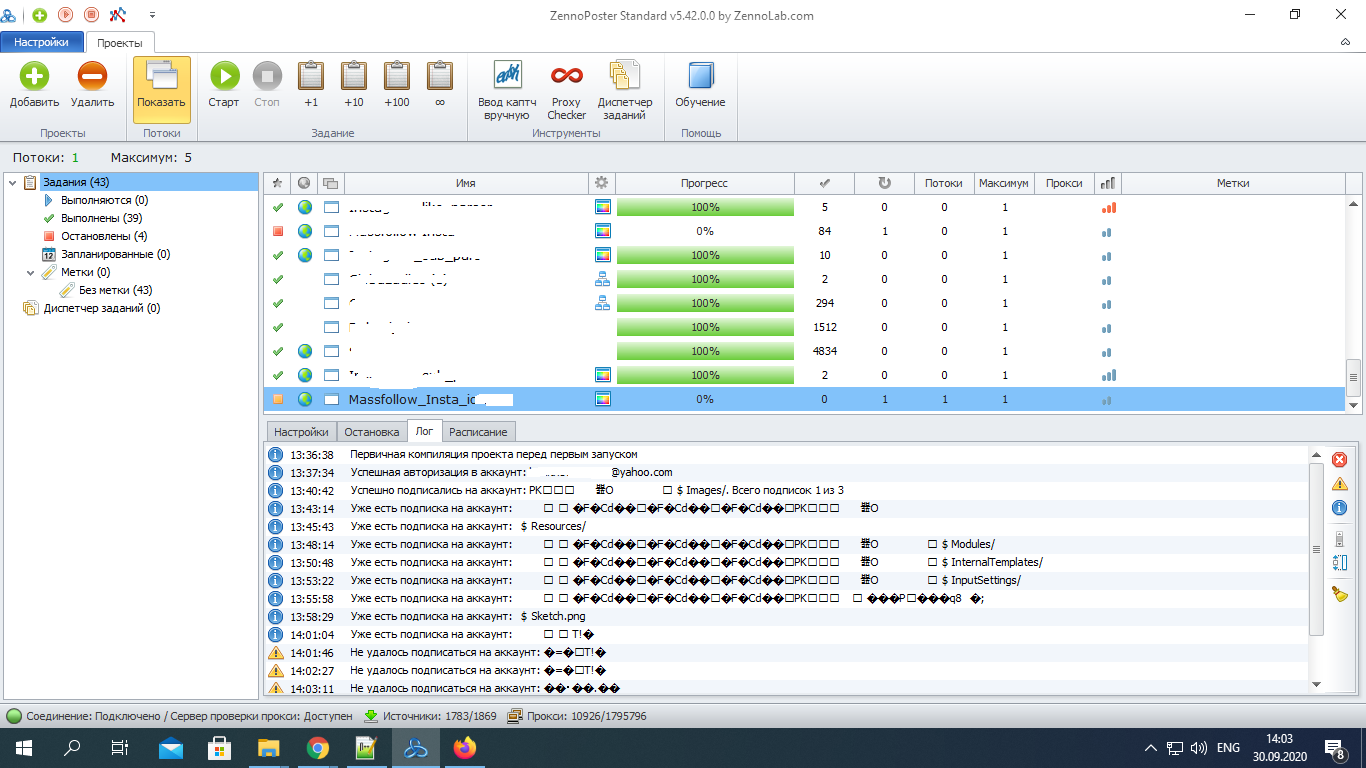Click the orange status square of selected Massfollow row
1366x768 pixels.
point(278,399)
